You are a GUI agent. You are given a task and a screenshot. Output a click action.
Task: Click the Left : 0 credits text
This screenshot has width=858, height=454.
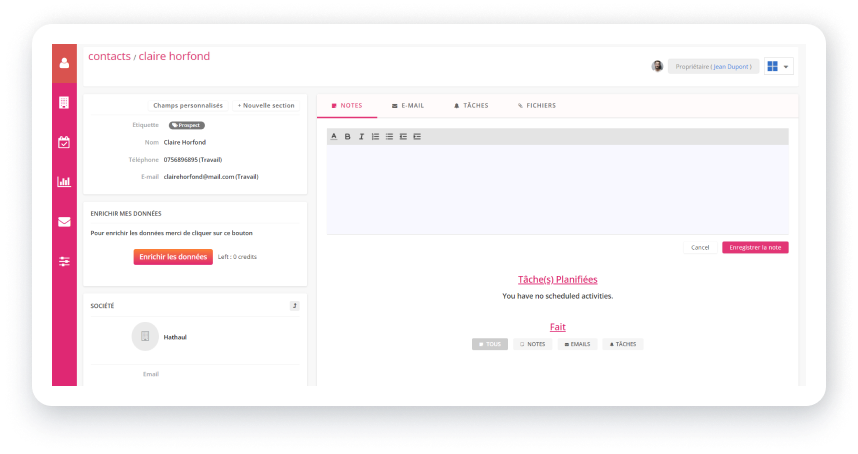(237, 257)
